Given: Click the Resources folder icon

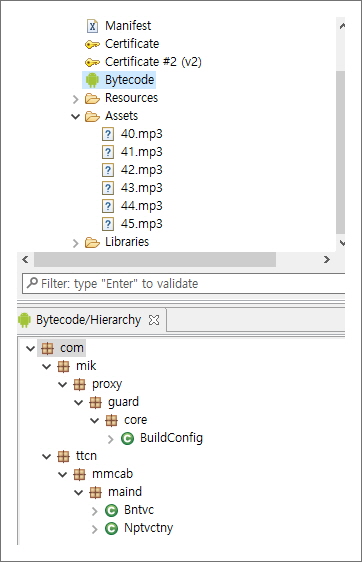Looking at the screenshot, I should 92,98.
